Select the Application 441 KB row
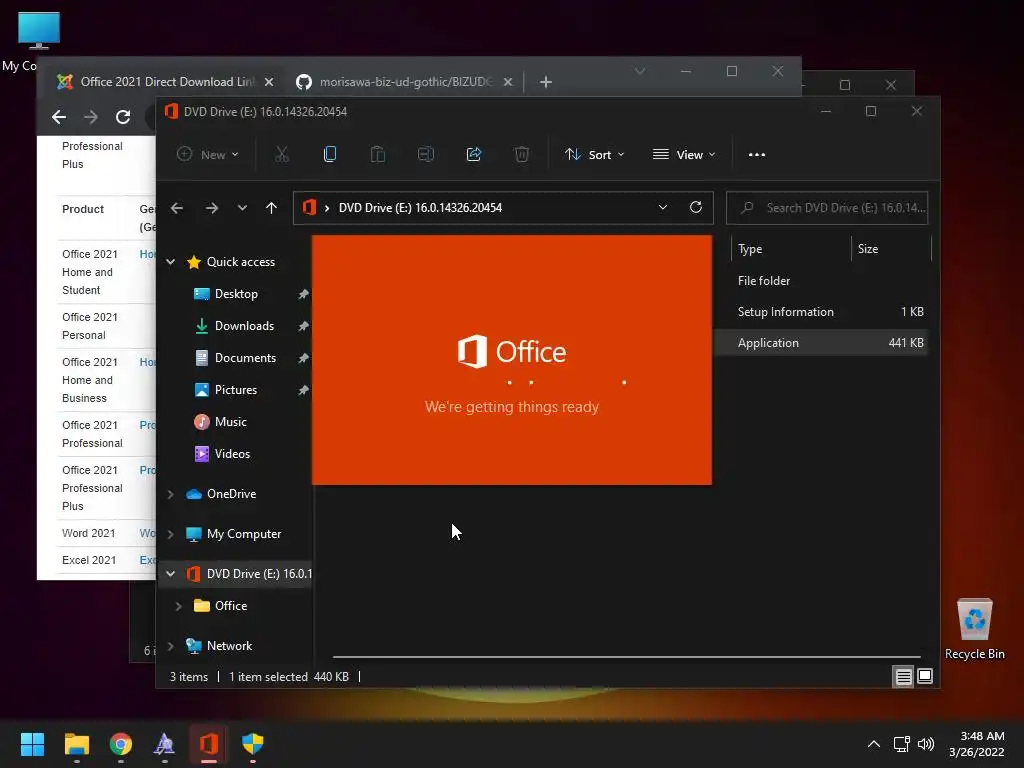 (x=822, y=343)
